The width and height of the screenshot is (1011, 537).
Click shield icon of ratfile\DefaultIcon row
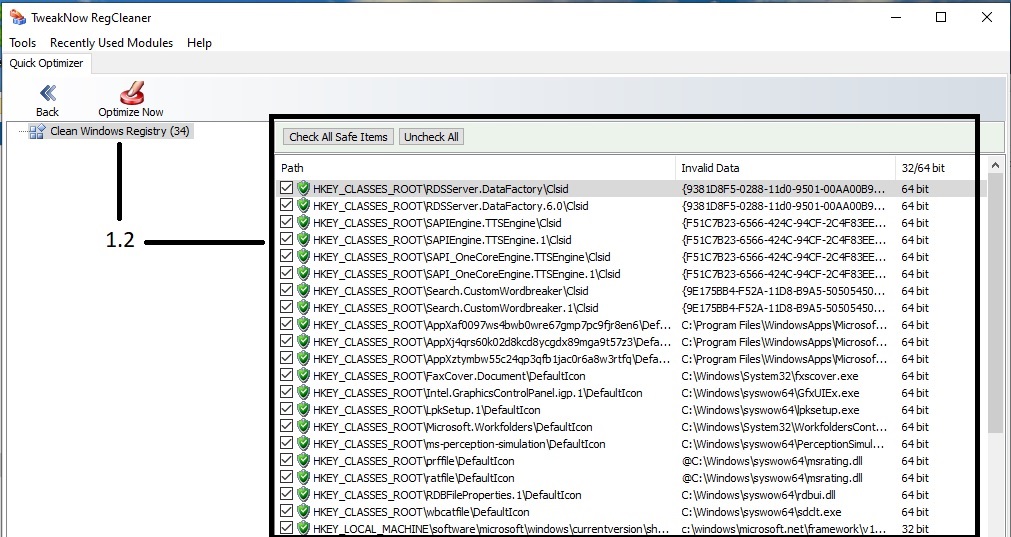point(303,477)
